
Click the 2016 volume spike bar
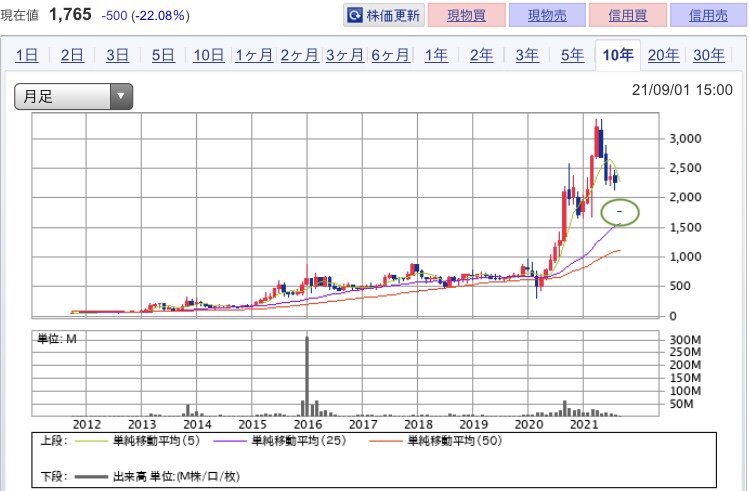(307, 375)
